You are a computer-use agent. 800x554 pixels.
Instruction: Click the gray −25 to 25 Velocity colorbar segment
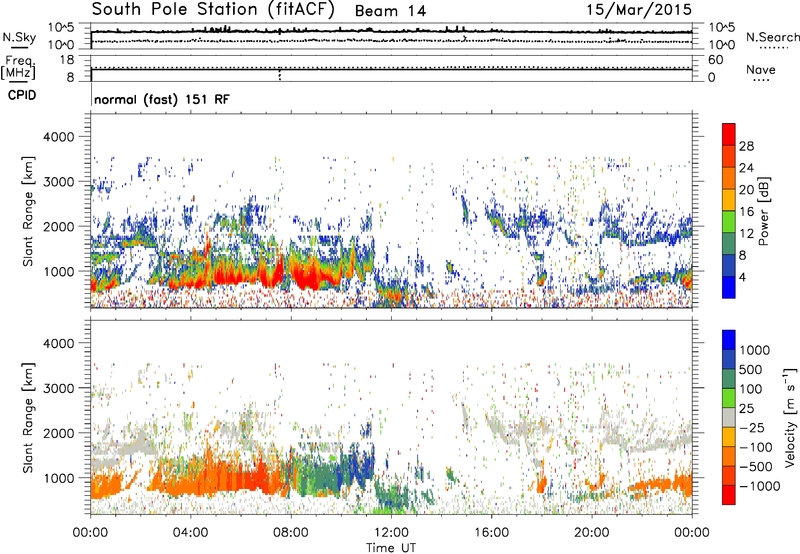[729, 417]
